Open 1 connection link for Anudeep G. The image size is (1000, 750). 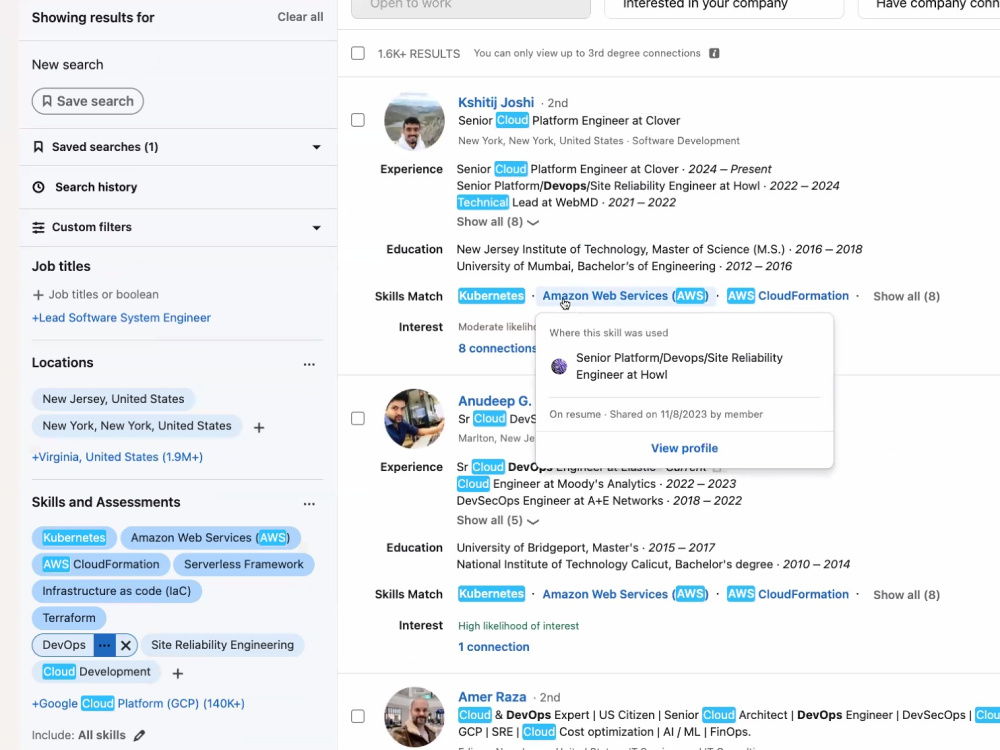tap(494, 647)
